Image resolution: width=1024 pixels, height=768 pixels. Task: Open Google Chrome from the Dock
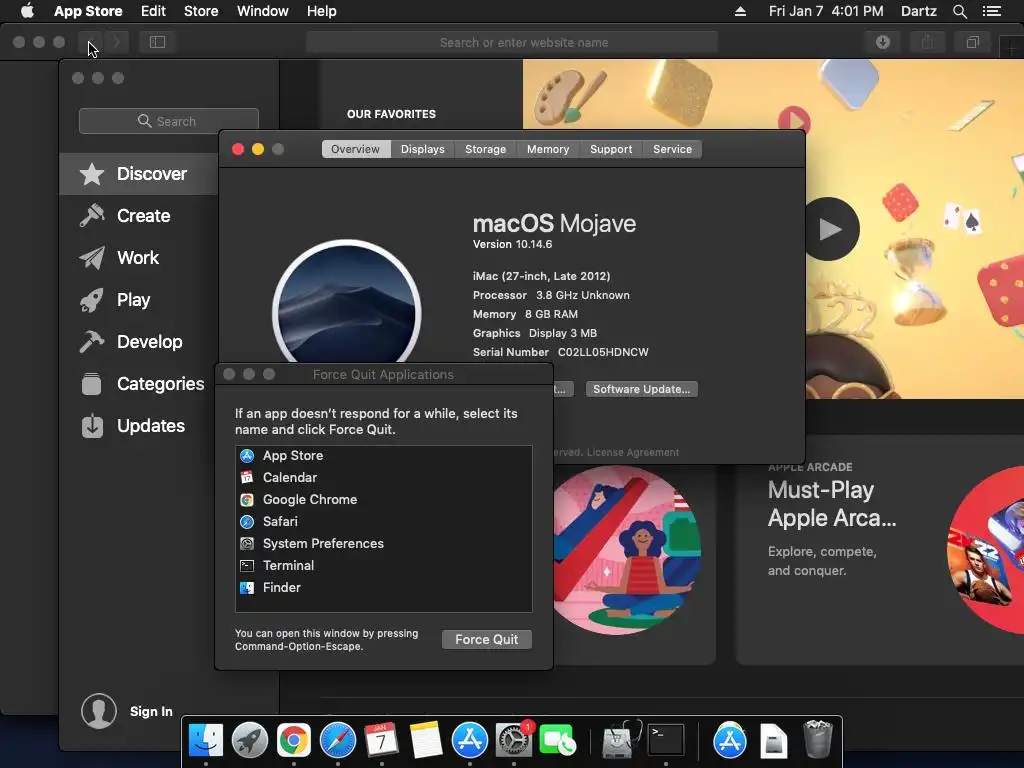click(x=293, y=741)
